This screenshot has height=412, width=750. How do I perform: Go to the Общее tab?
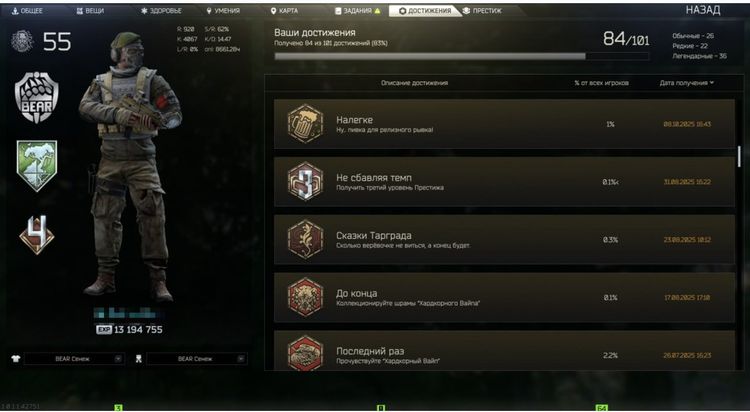click(x=27, y=11)
